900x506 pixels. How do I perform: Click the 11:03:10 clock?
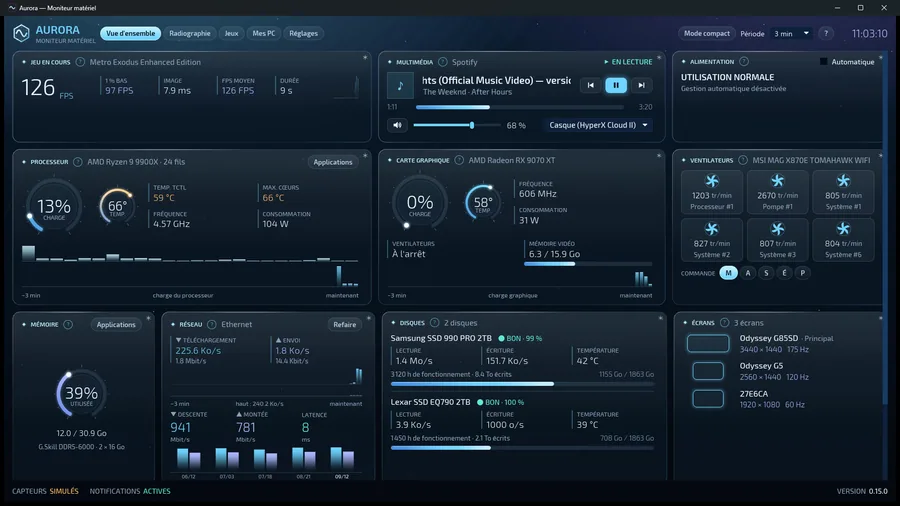(869, 33)
